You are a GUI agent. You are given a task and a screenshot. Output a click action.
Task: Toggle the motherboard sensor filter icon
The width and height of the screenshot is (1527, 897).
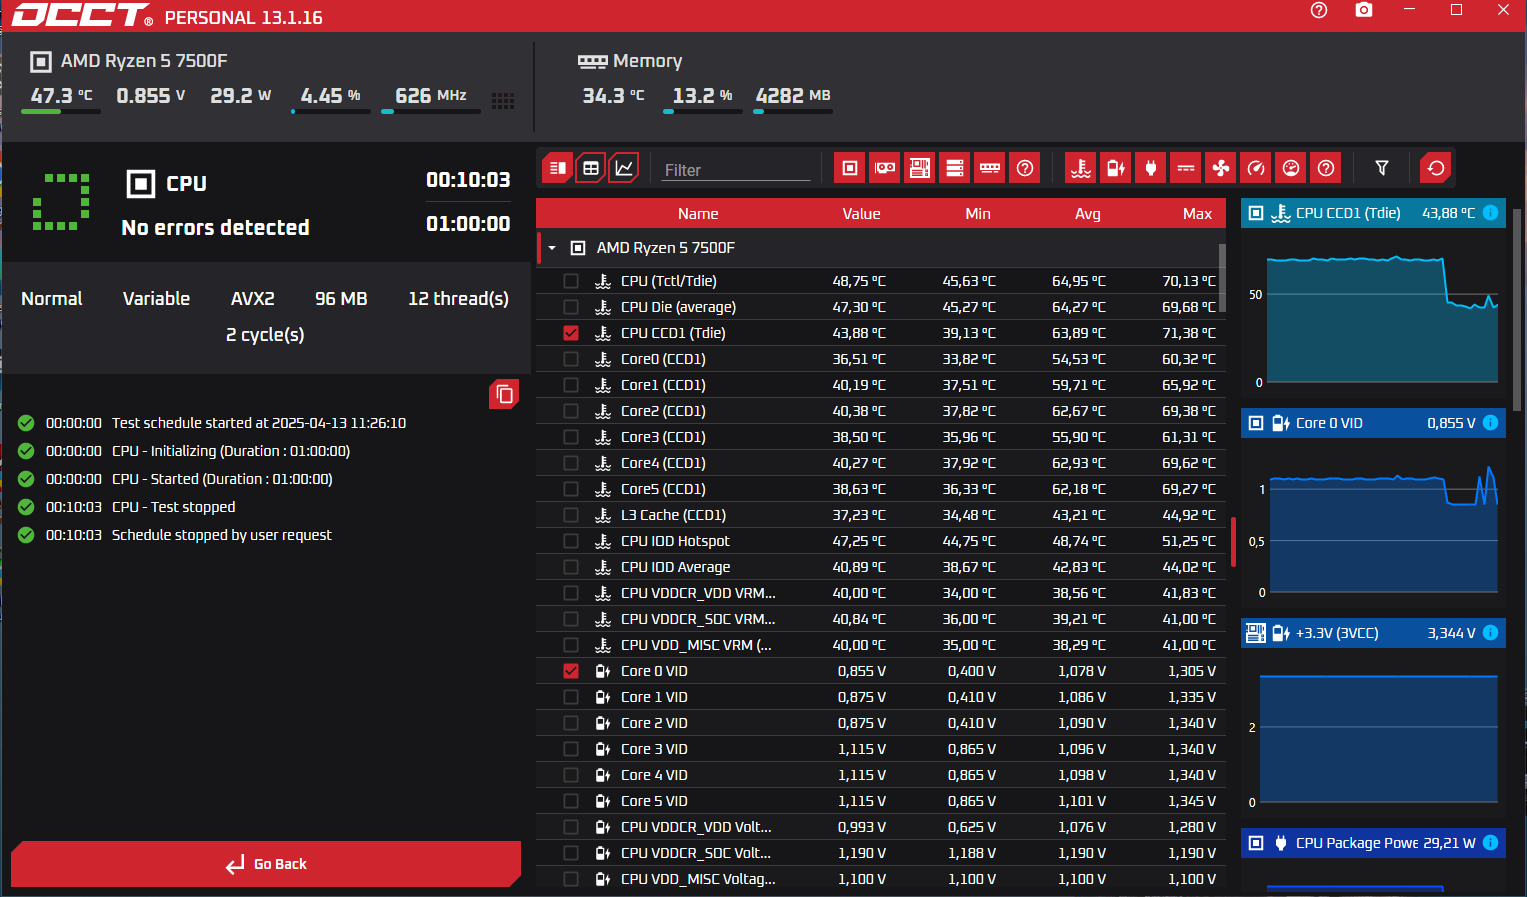pyautogui.click(x=919, y=168)
